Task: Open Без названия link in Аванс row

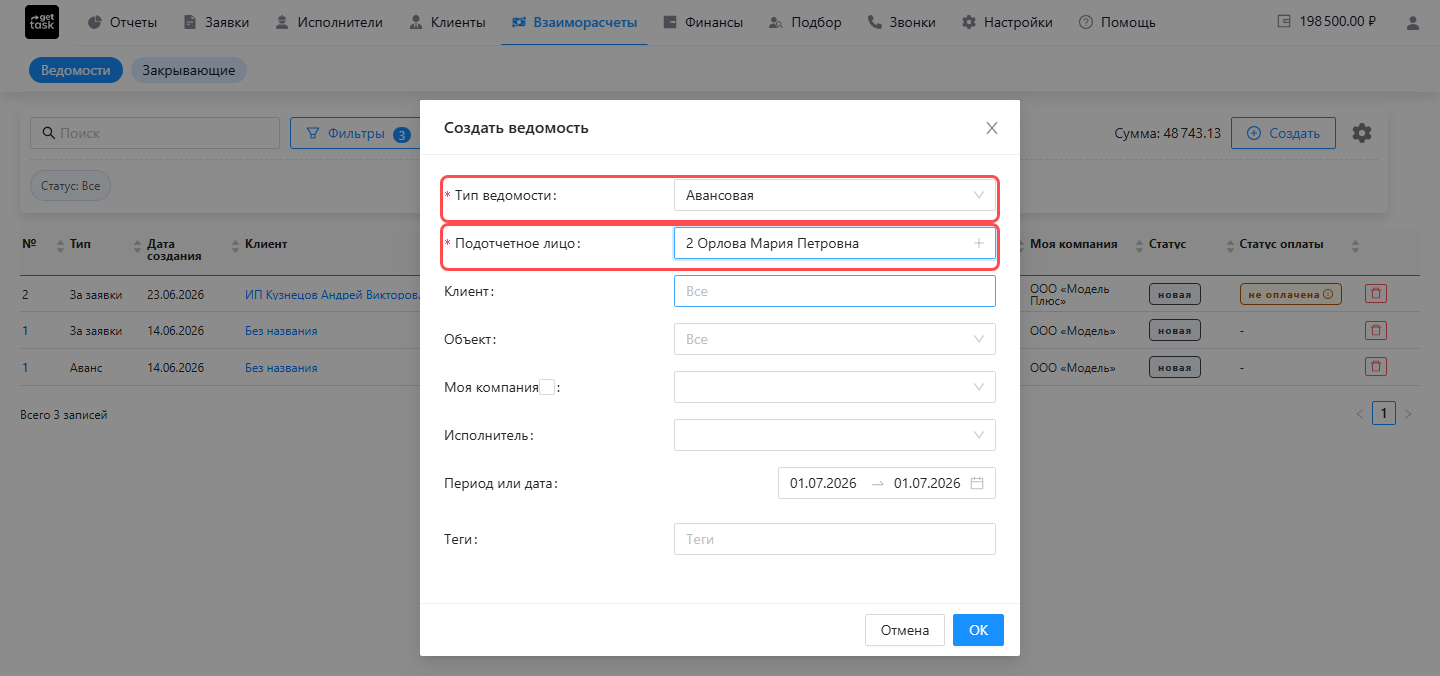Action: [281, 368]
